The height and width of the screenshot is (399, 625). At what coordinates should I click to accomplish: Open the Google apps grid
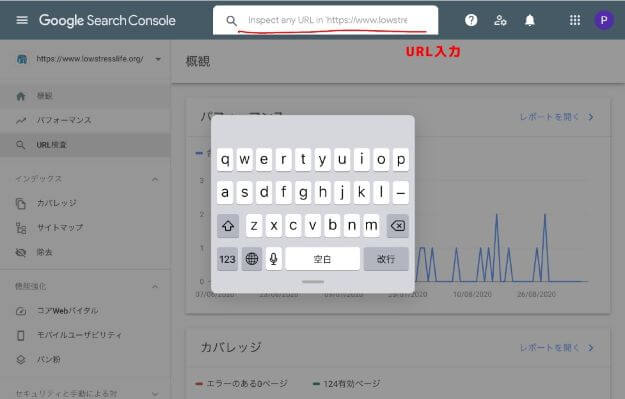(575, 20)
